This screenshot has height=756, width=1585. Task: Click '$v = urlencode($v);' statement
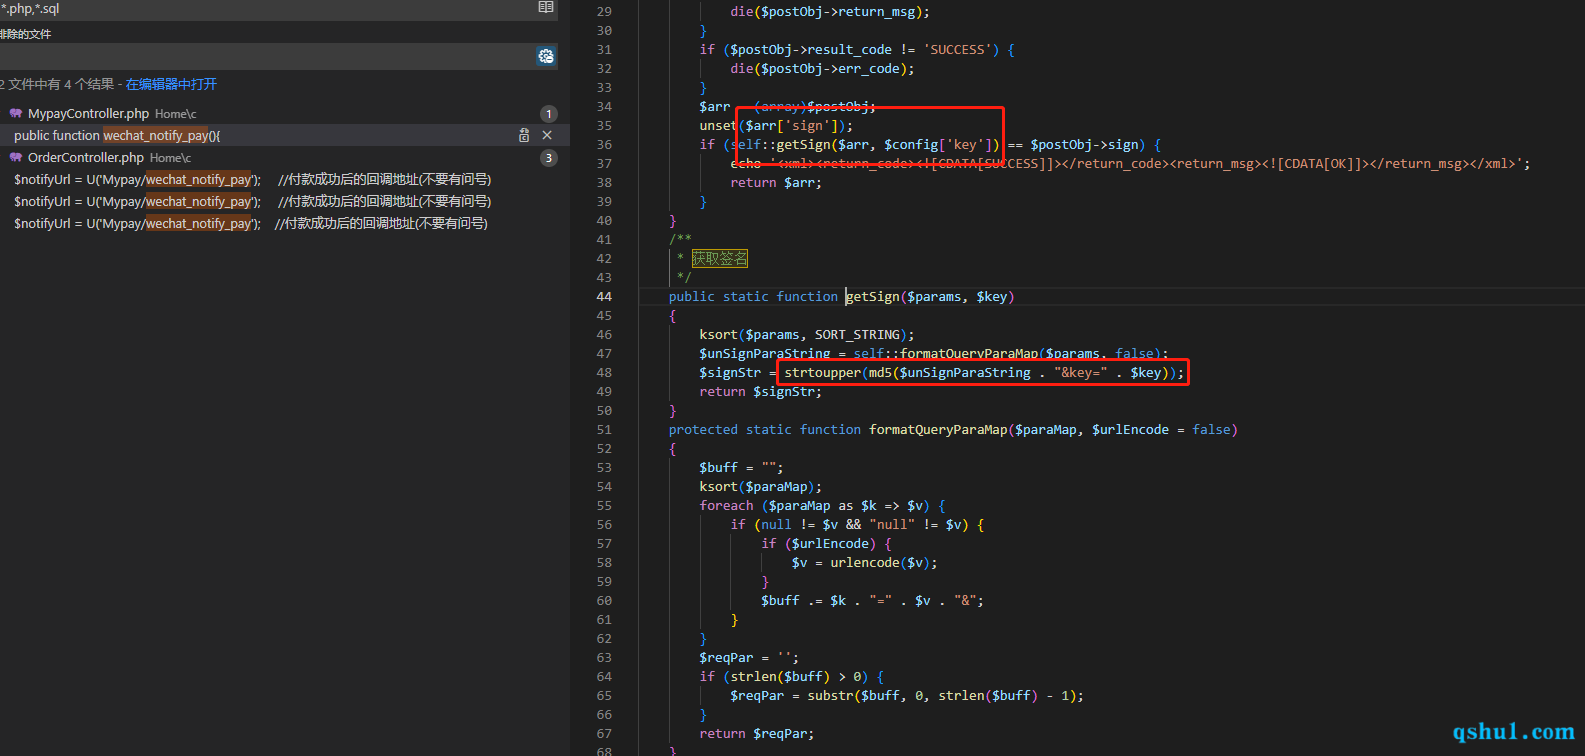click(864, 563)
